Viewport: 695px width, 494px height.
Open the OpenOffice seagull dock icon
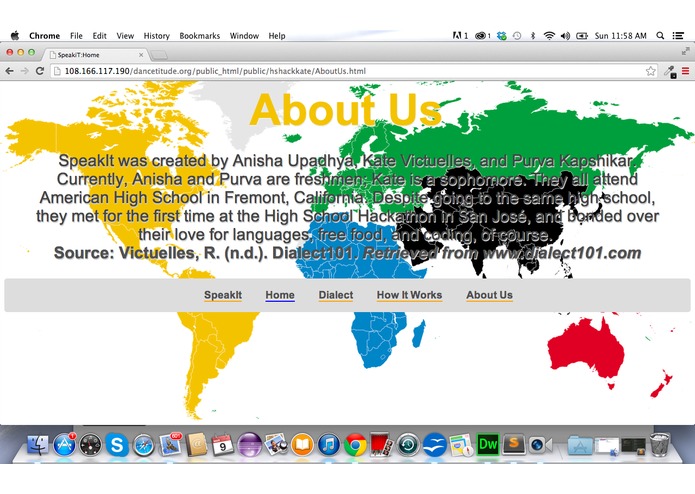[434, 445]
